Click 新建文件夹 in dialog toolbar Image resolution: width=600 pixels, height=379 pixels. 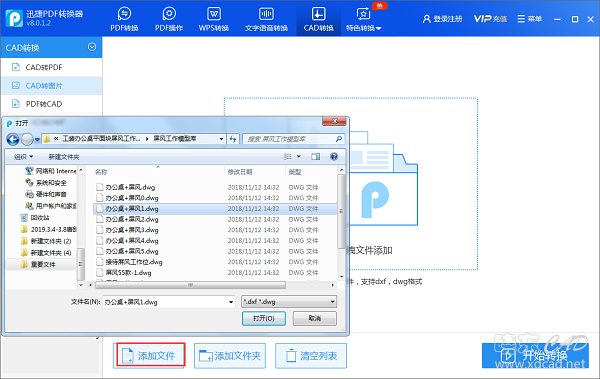[x=64, y=157]
